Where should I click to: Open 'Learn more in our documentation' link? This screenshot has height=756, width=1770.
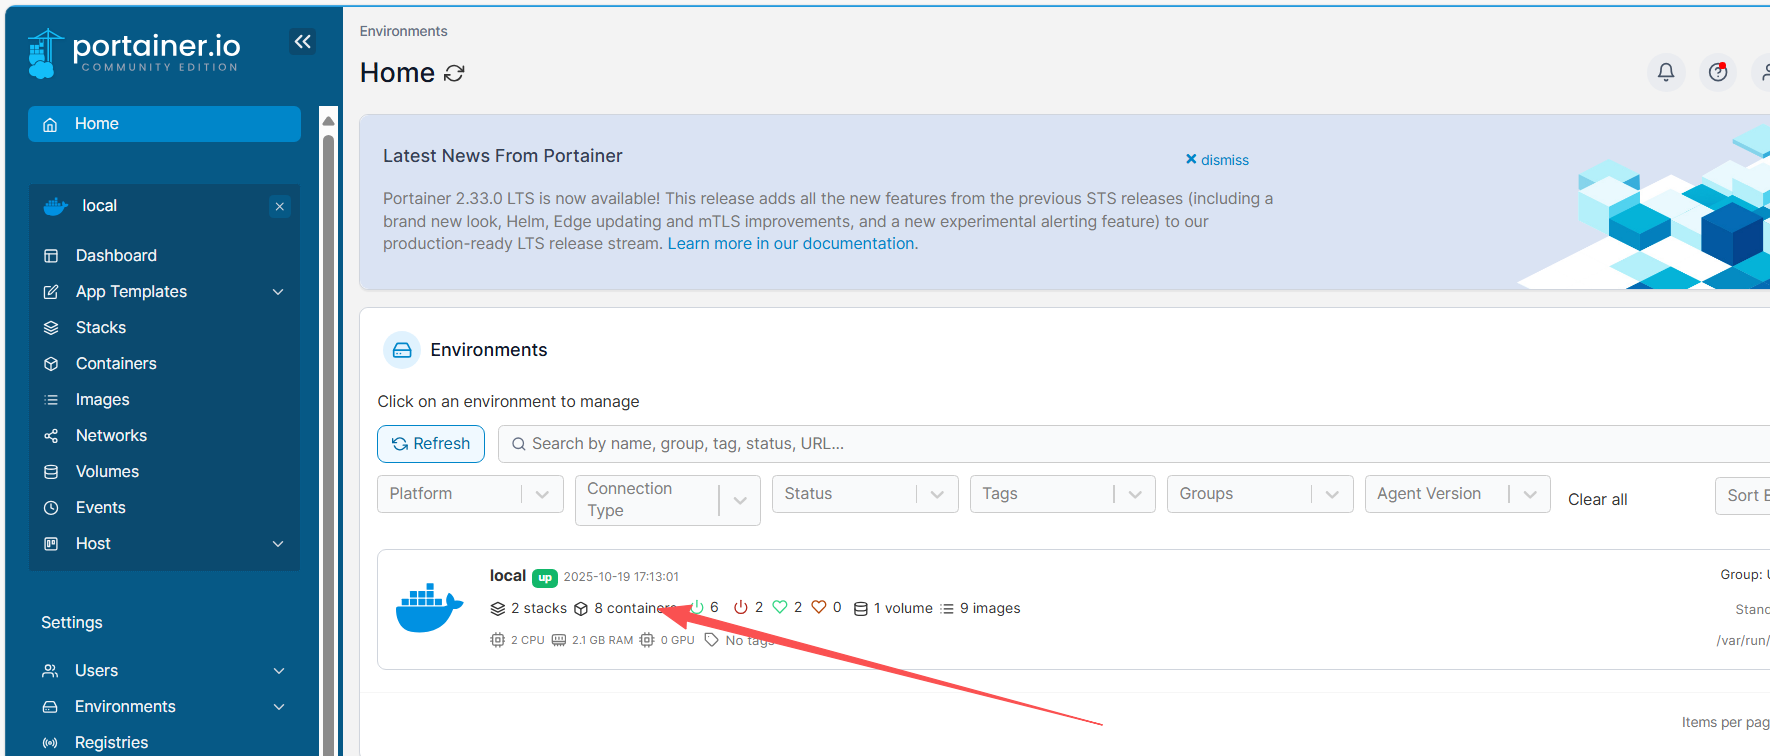click(791, 243)
